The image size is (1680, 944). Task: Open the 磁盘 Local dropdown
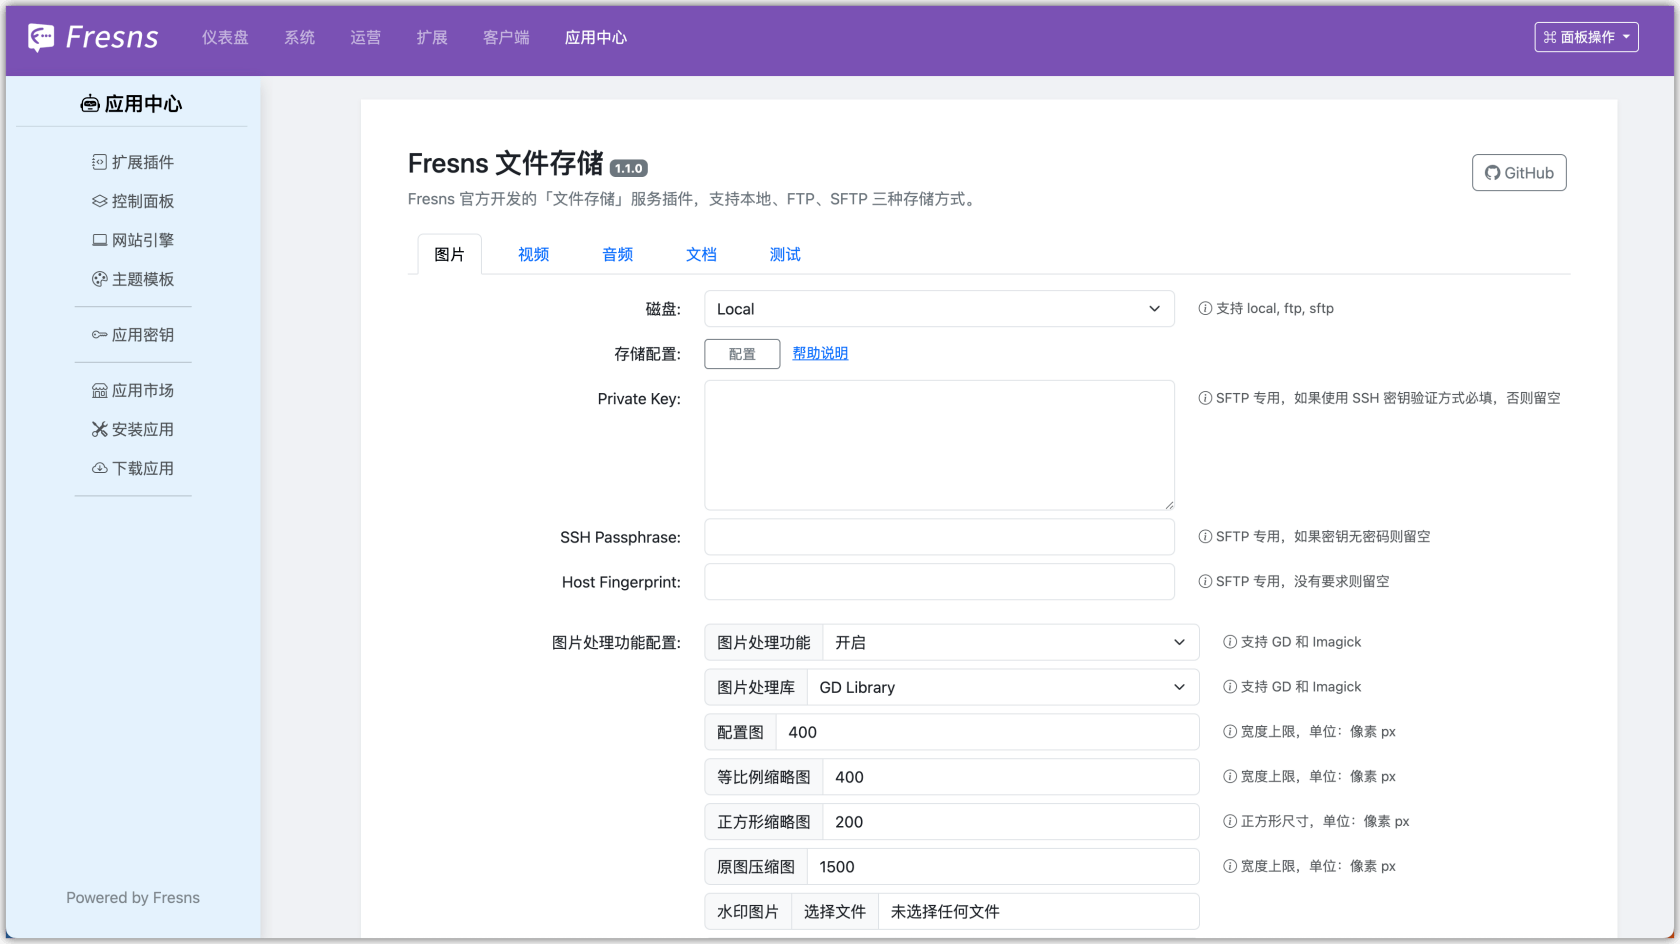939,309
